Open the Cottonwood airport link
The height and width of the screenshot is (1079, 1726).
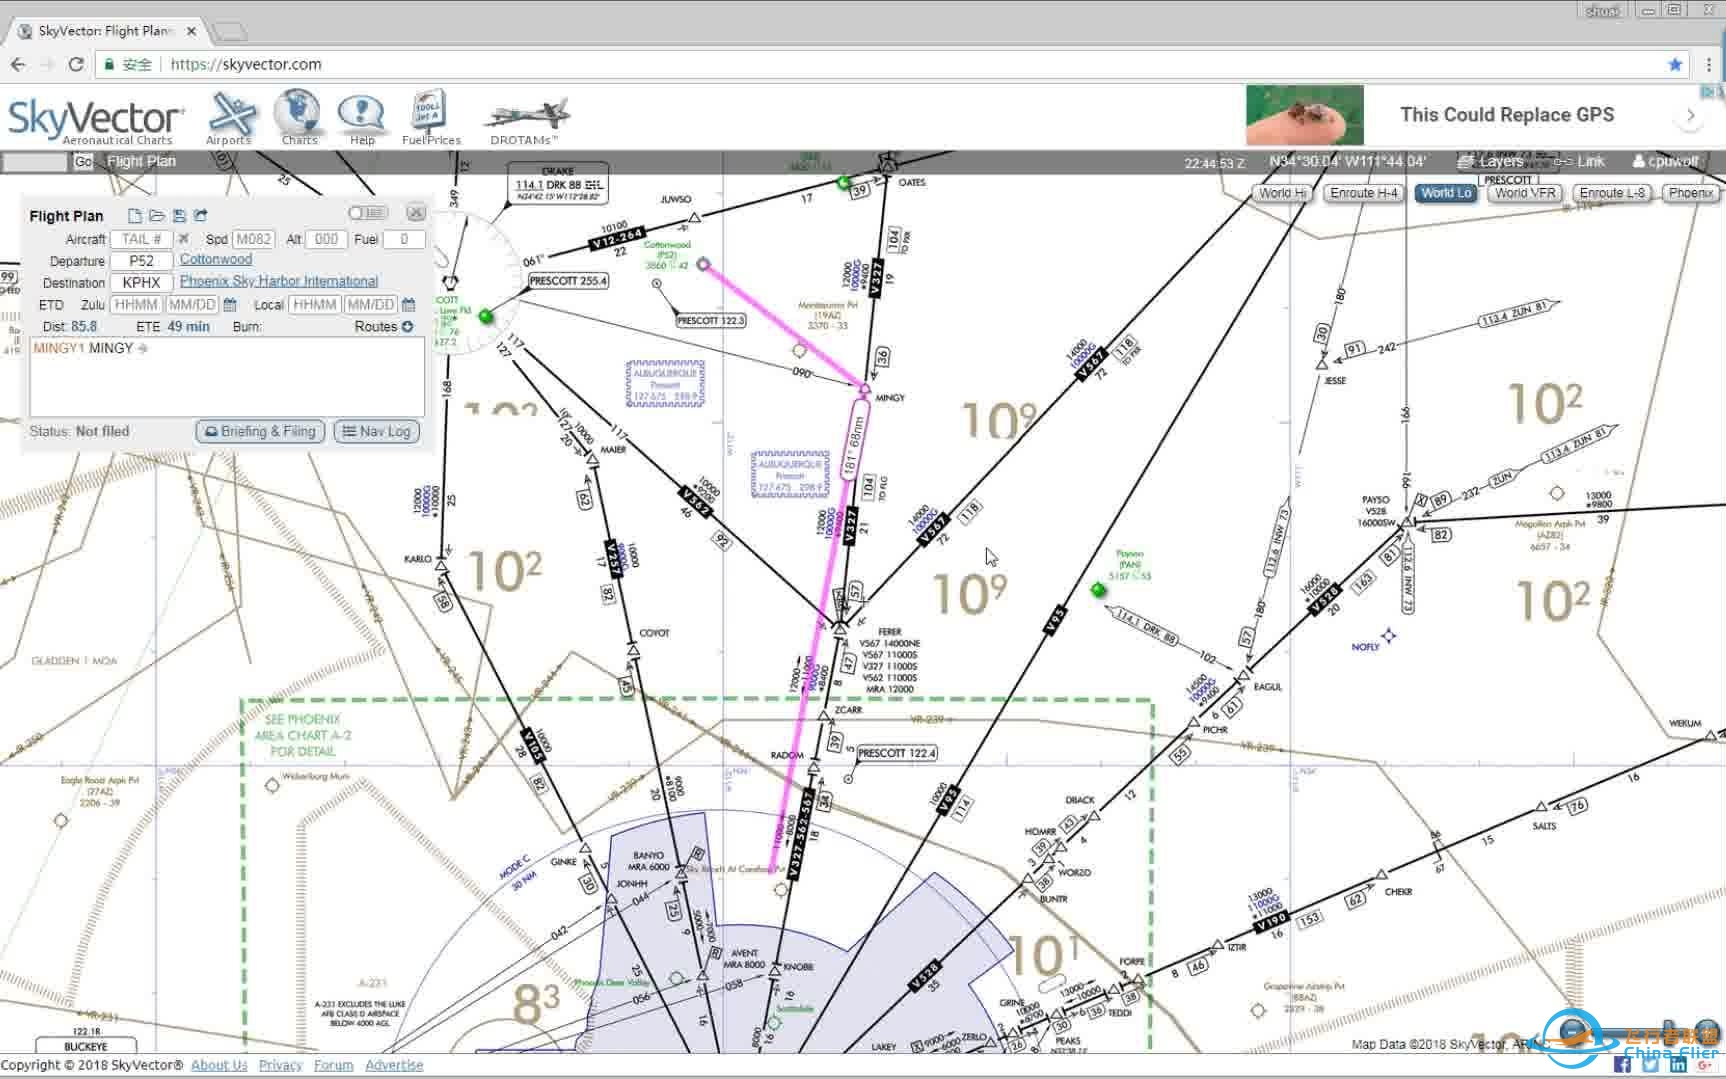(x=216, y=259)
